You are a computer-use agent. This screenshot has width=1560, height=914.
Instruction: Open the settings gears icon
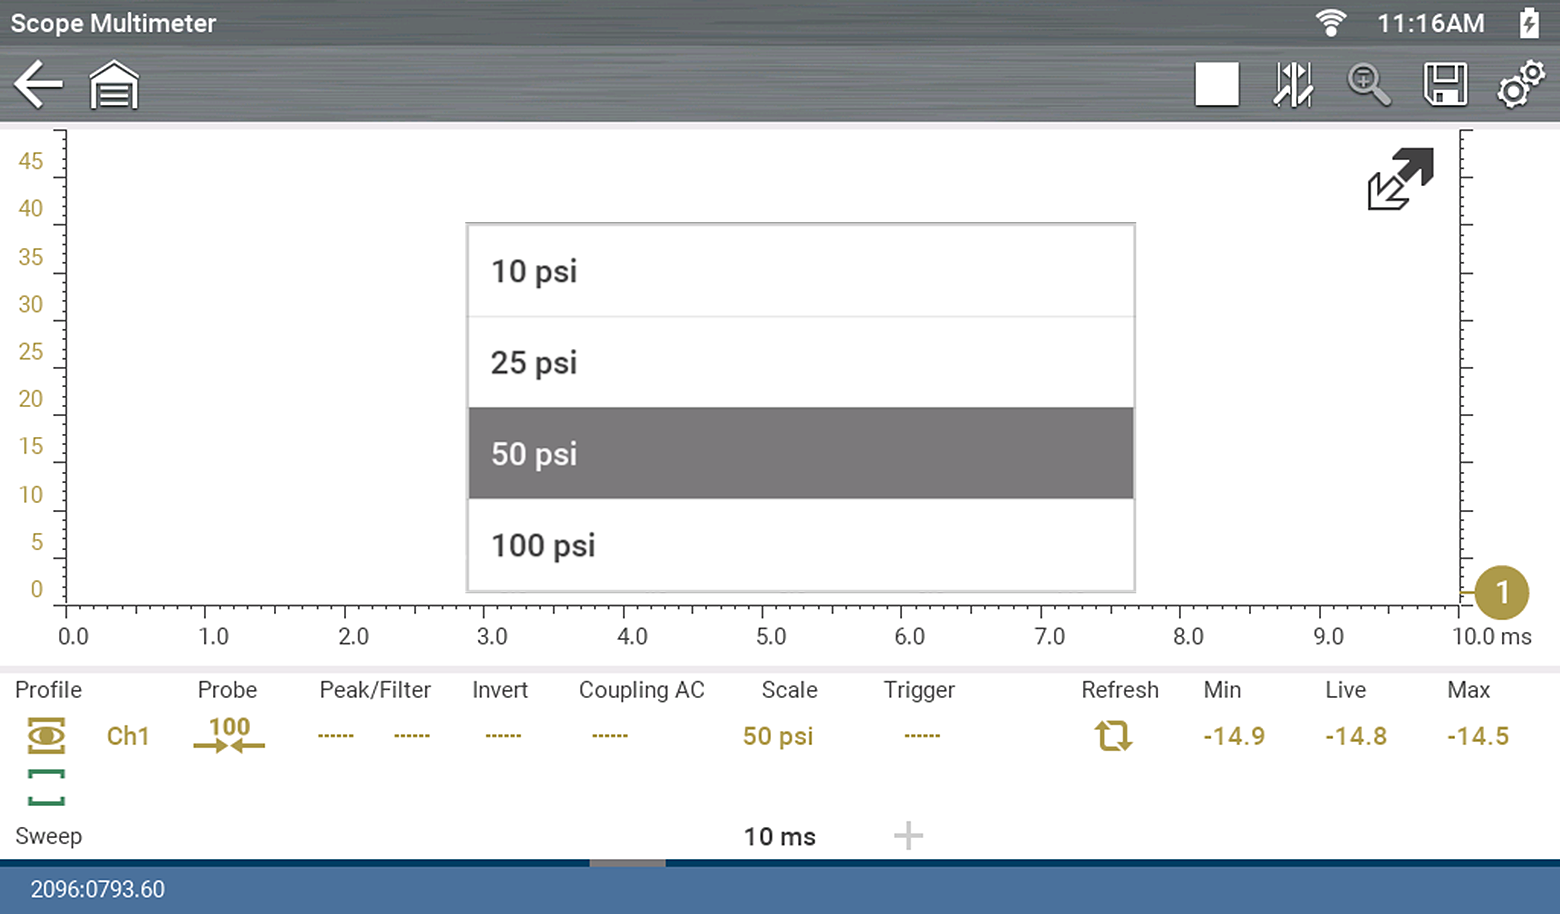[1520, 85]
